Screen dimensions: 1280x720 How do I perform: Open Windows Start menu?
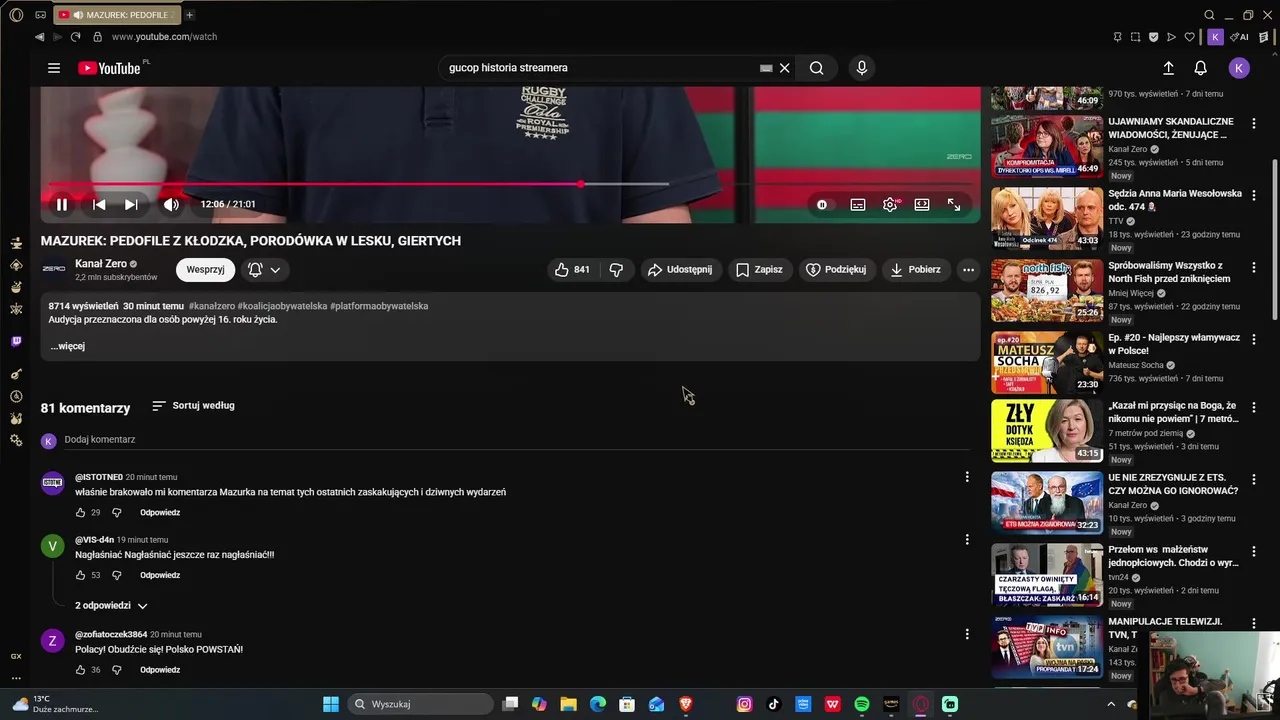(x=331, y=704)
